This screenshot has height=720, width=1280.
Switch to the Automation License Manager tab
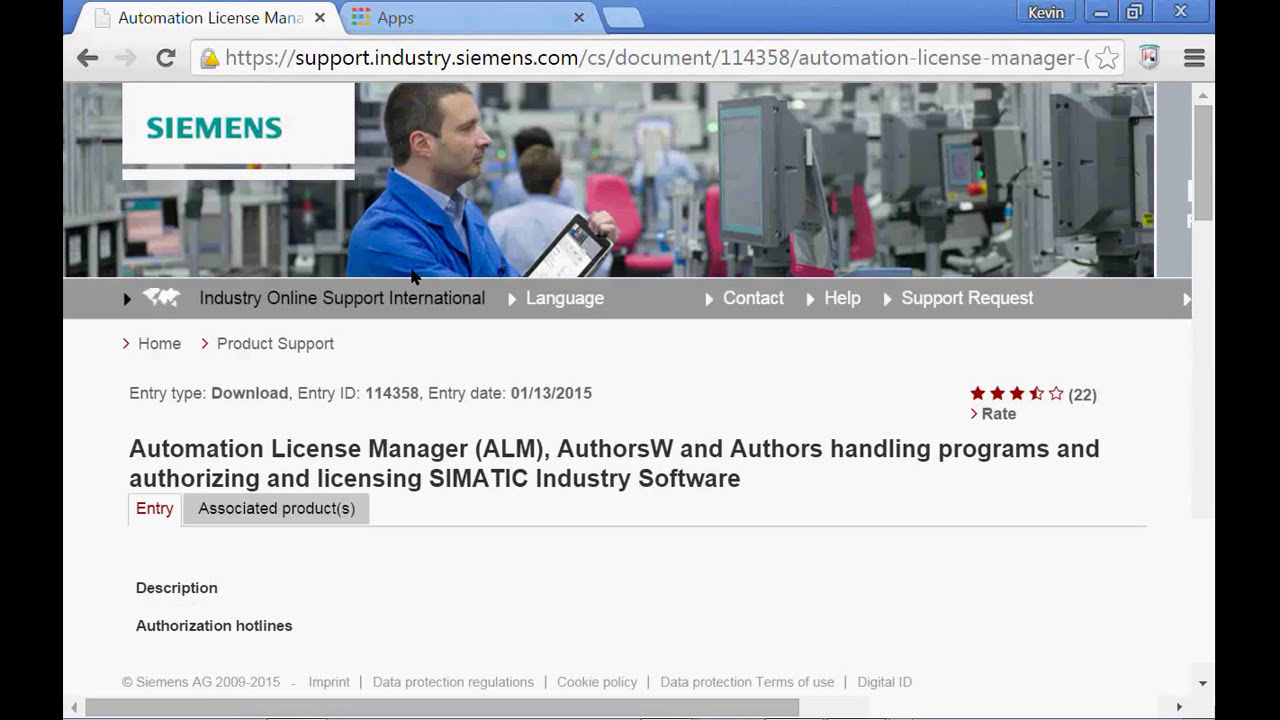[x=209, y=17]
